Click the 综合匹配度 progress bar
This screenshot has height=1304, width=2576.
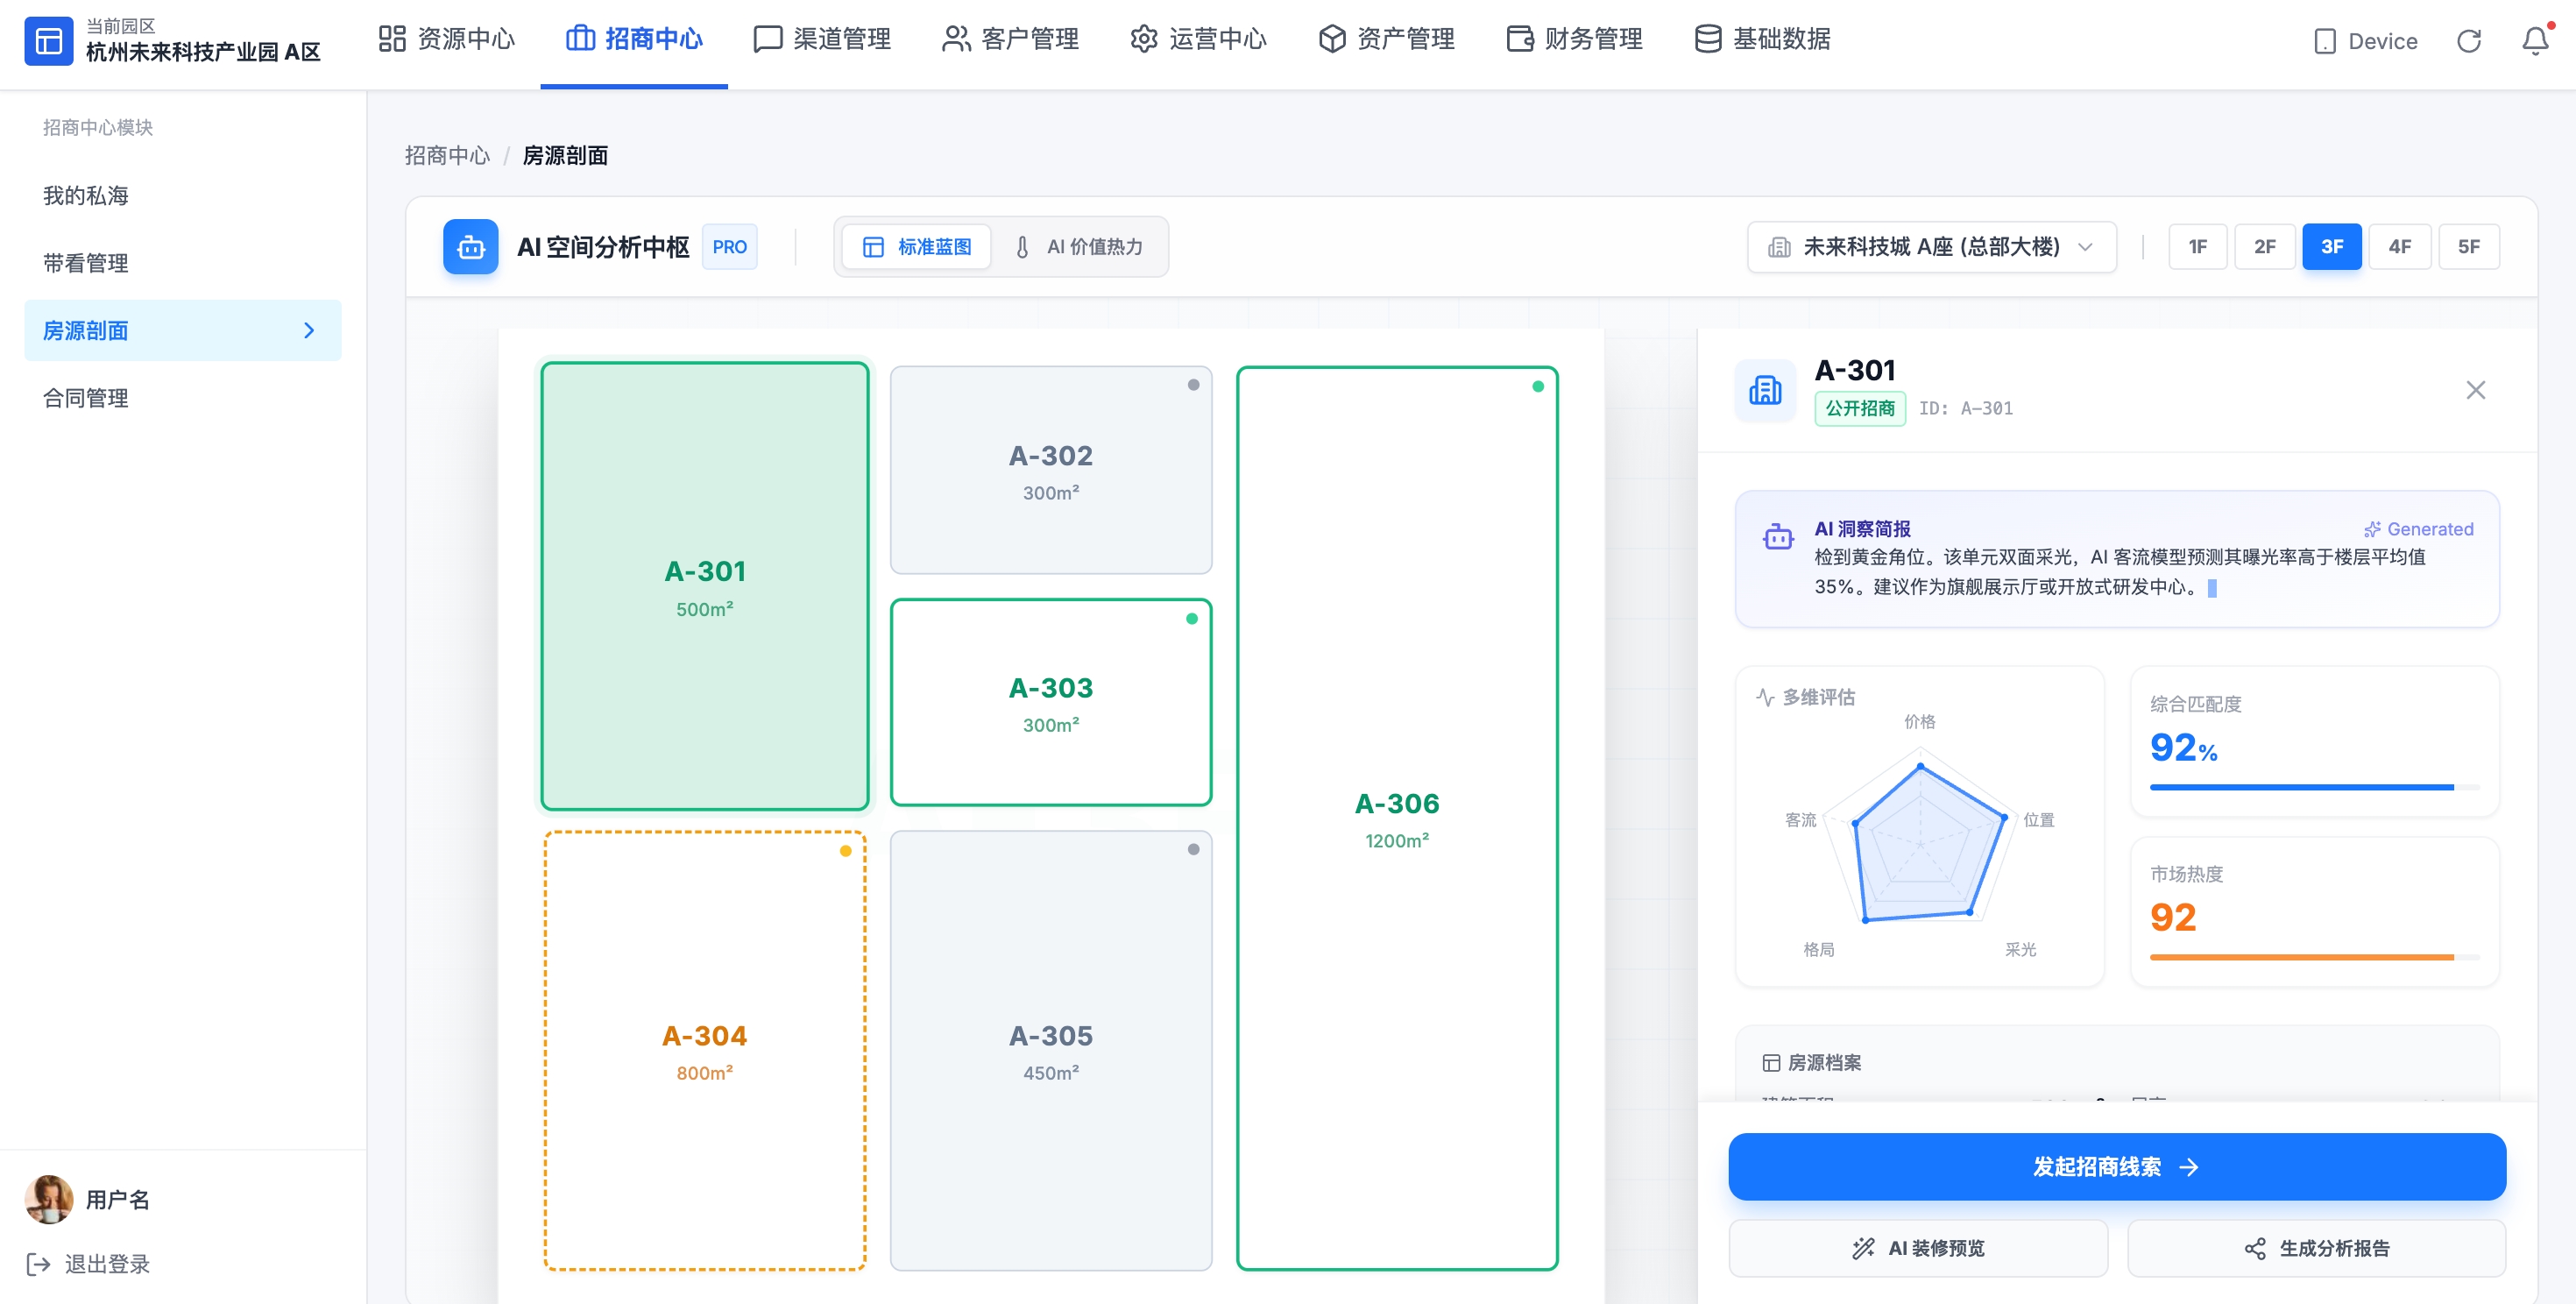tap(2313, 787)
